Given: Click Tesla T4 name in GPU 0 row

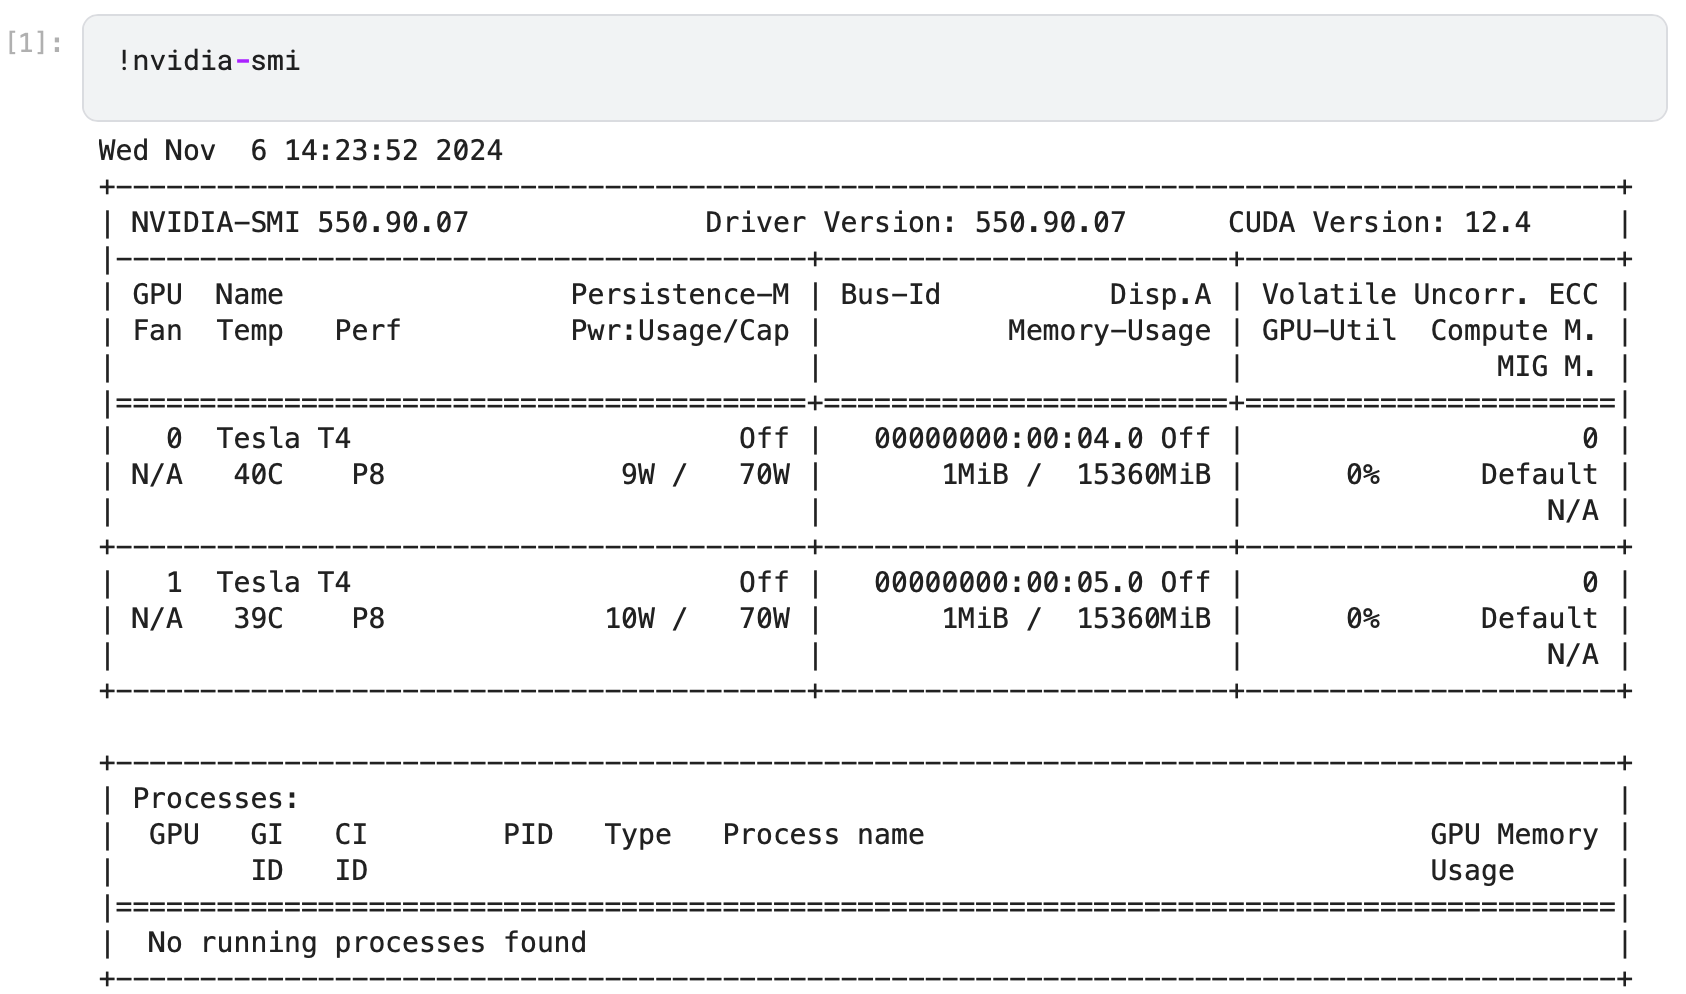Looking at the screenshot, I should (283, 439).
